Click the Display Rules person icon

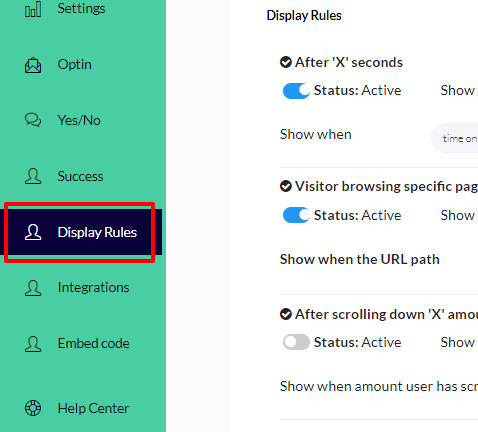(33, 232)
